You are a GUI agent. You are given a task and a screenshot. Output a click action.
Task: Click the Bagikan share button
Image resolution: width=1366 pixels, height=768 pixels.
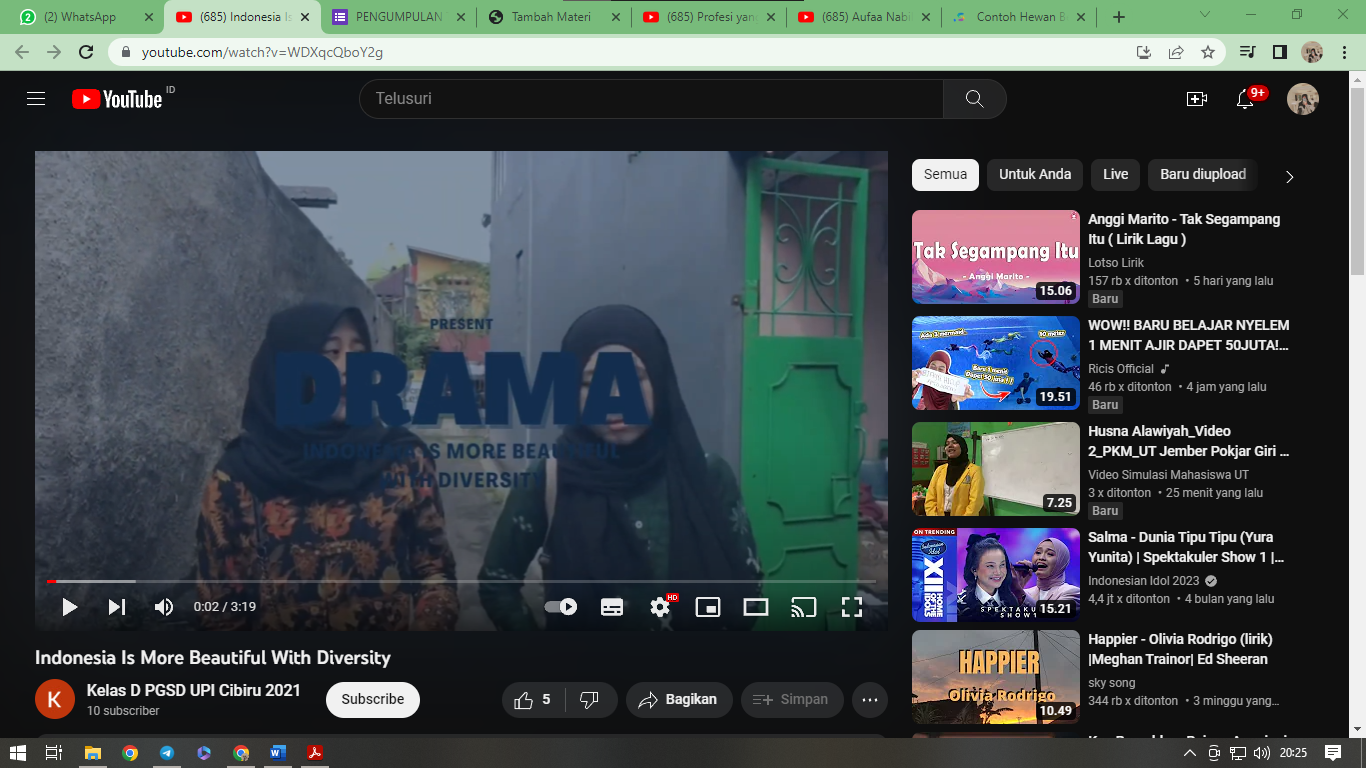tap(679, 699)
